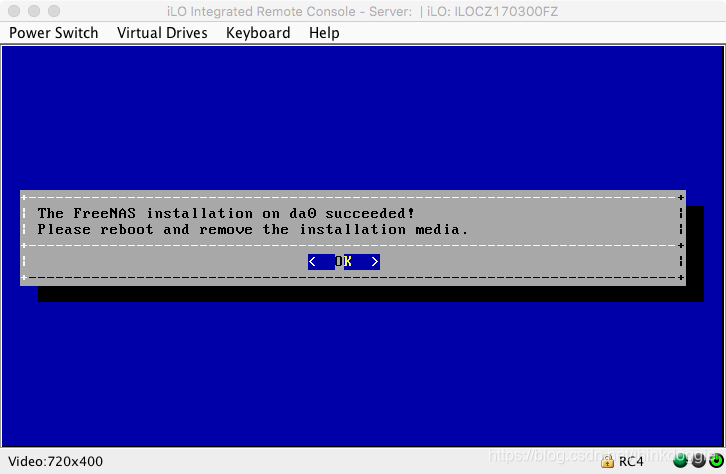Confirm the installation dialog with OK
Screen dimensions: 726x474
pos(344,262)
